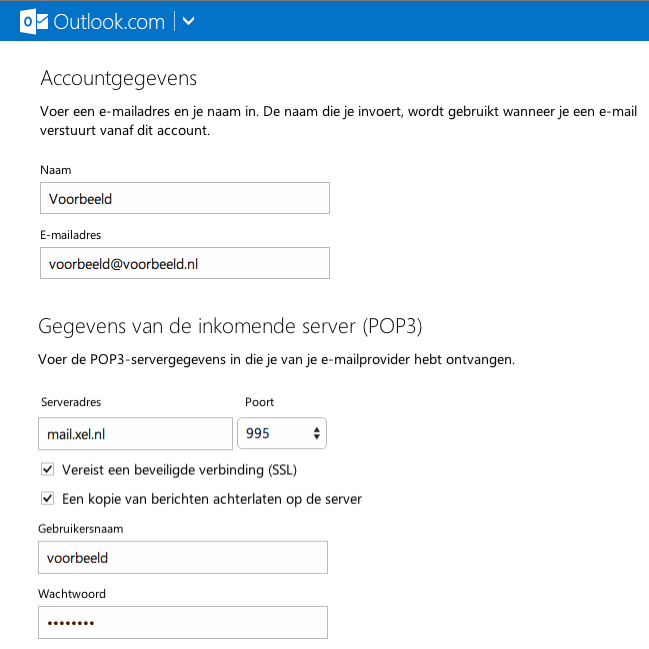The width and height of the screenshot is (649, 649).
Task: Untick the secure connection (SSL) checkbox
Action: [x=47, y=470]
